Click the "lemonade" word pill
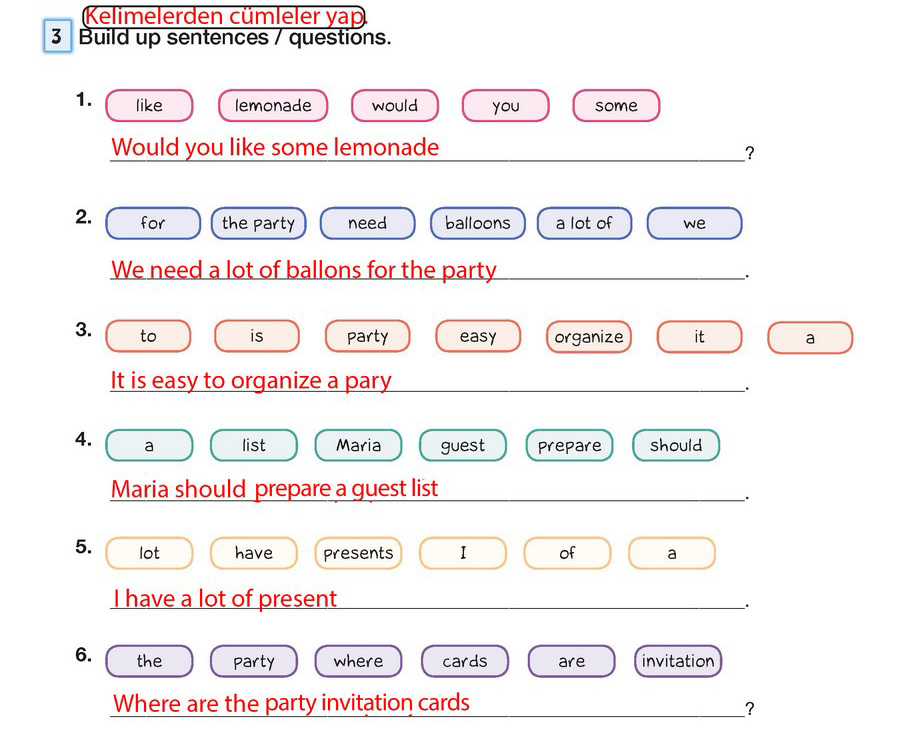The height and width of the screenshot is (736, 897). click(x=273, y=106)
